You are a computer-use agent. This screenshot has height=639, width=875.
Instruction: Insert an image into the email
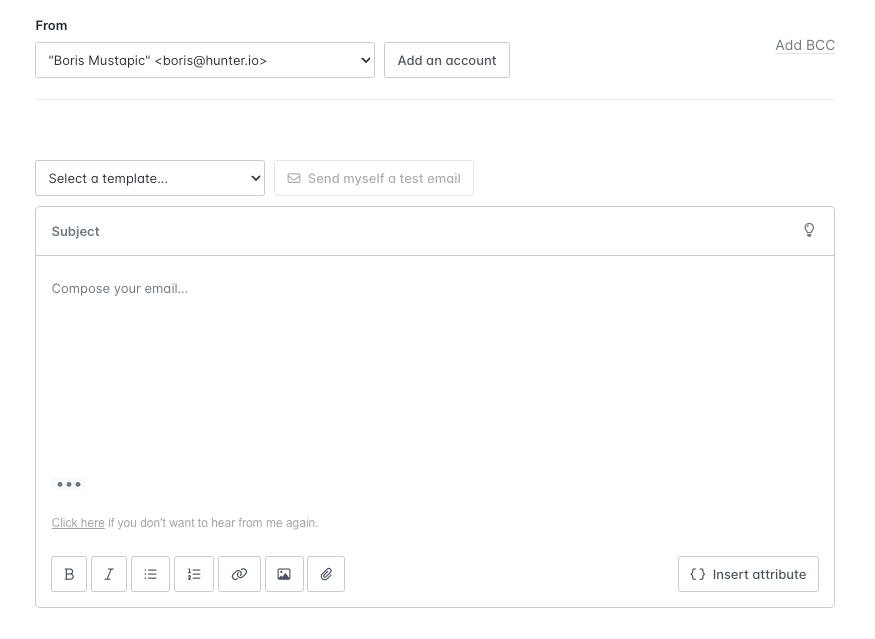[x=284, y=574]
